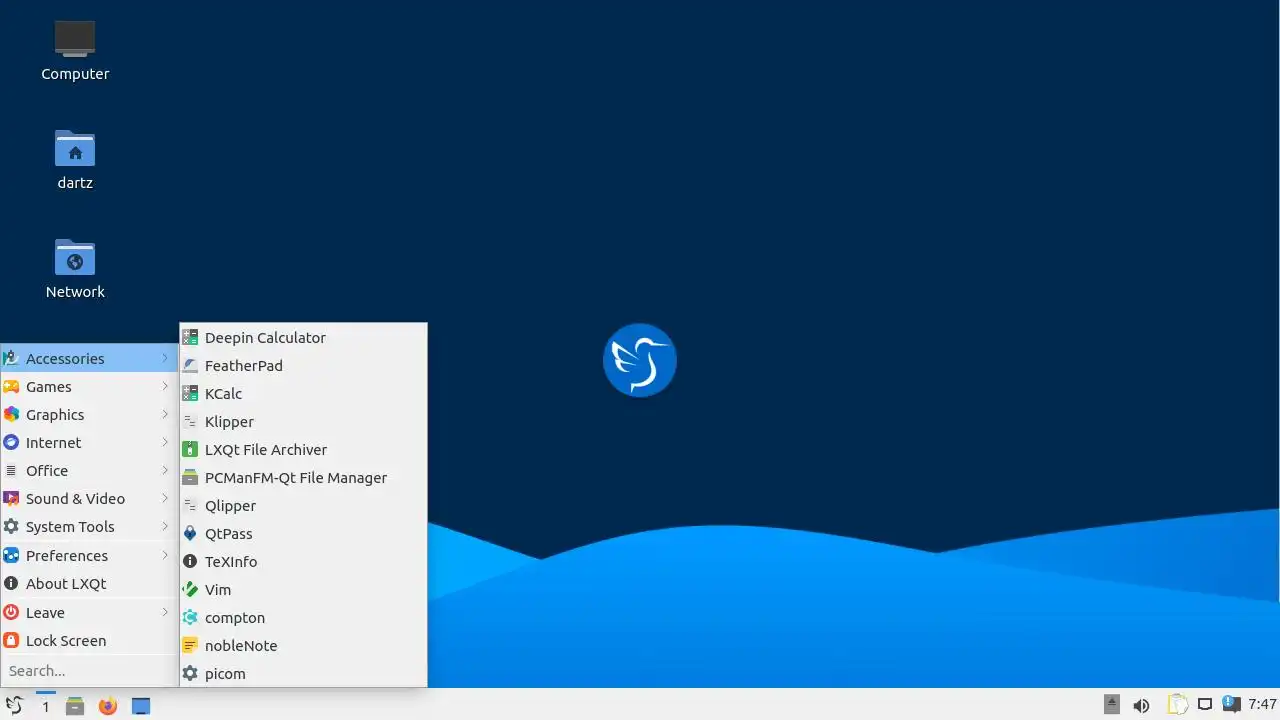Open the nobleNote application
Viewport: 1280px width, 720px height.
[x=303, y=646]
